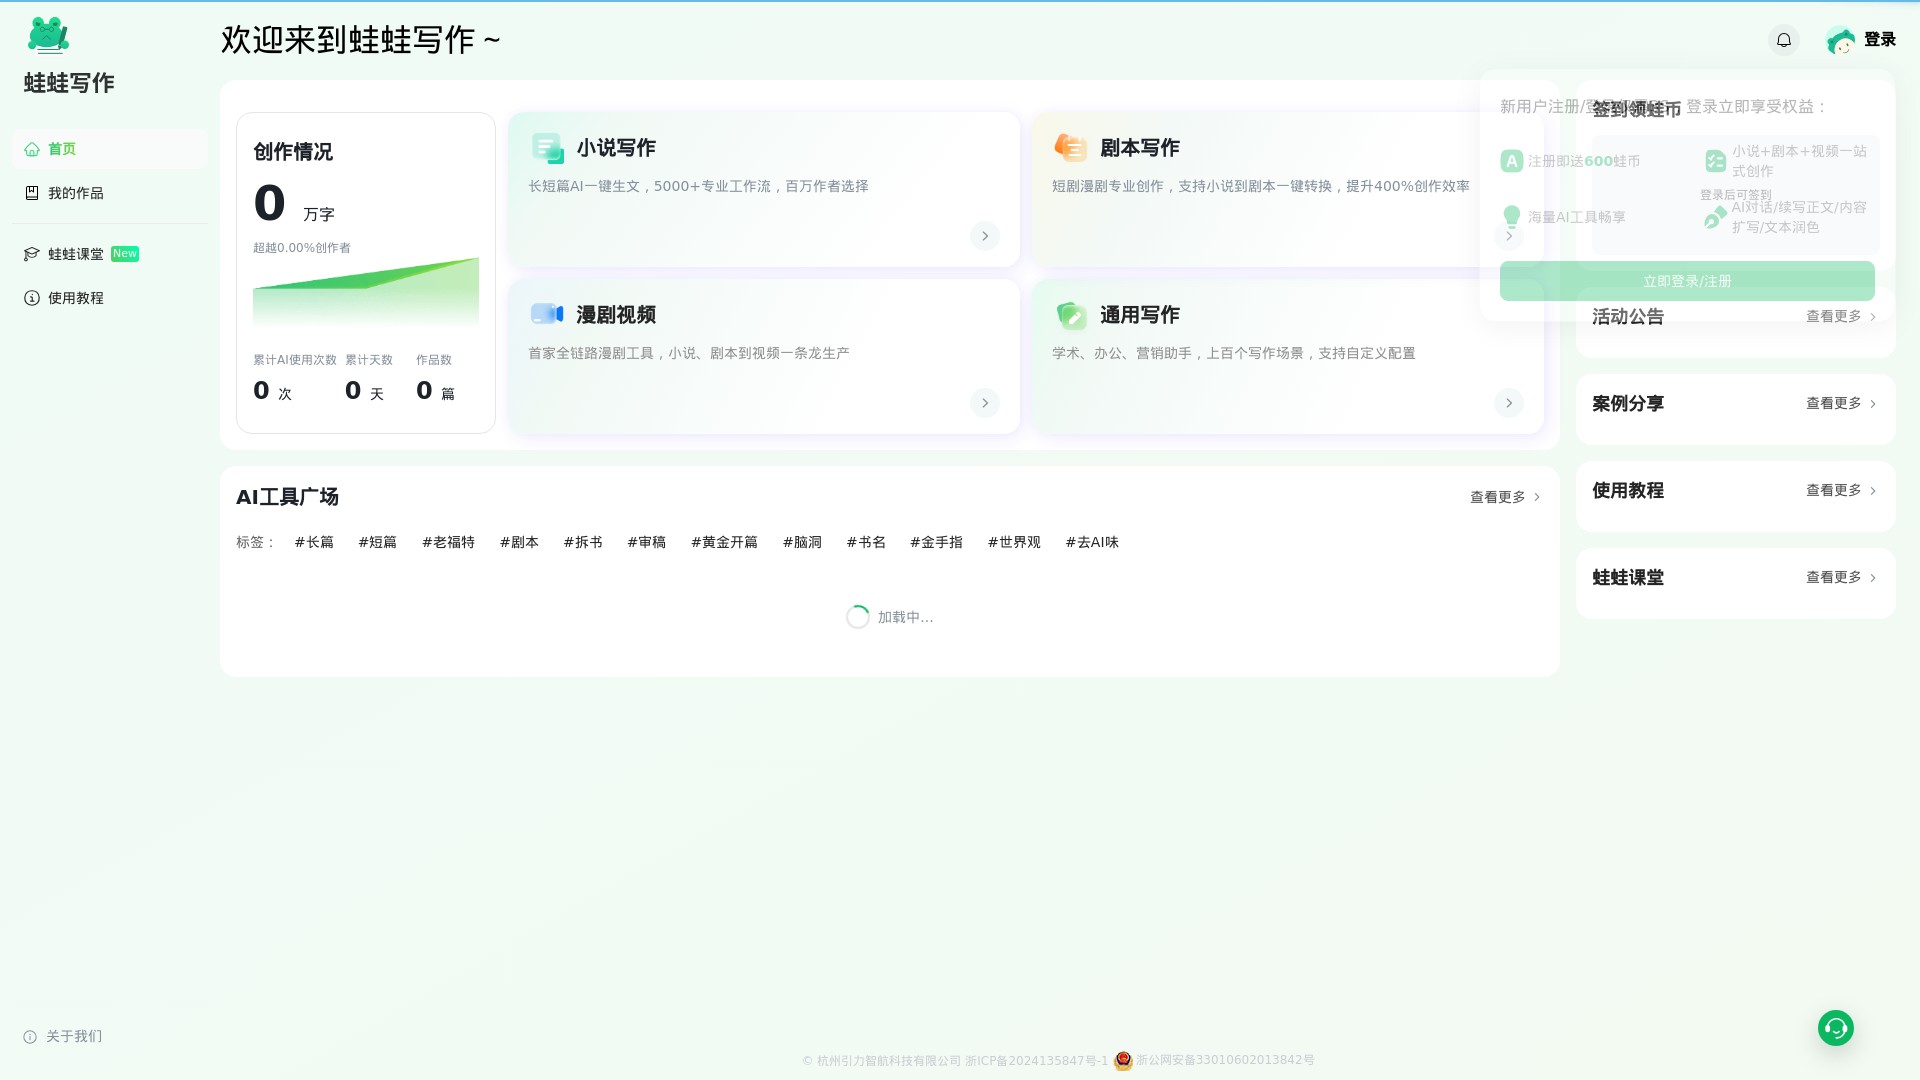Image resolution: width=1920 pixels, height=1080 pixels.
Task: Select 首页 in the left navigation
Action: (62, 148)
